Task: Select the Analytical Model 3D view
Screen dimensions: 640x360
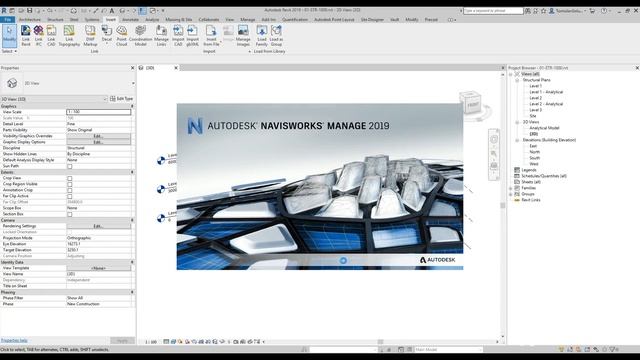Action: pos(544,128)
